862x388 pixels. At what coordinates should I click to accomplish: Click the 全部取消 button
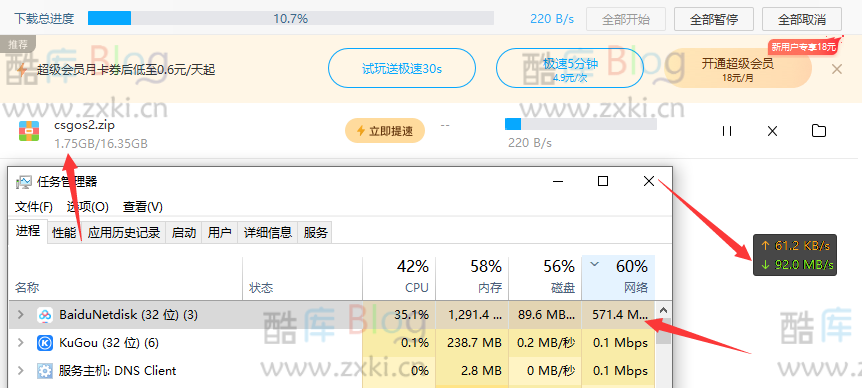click(802, 19)
